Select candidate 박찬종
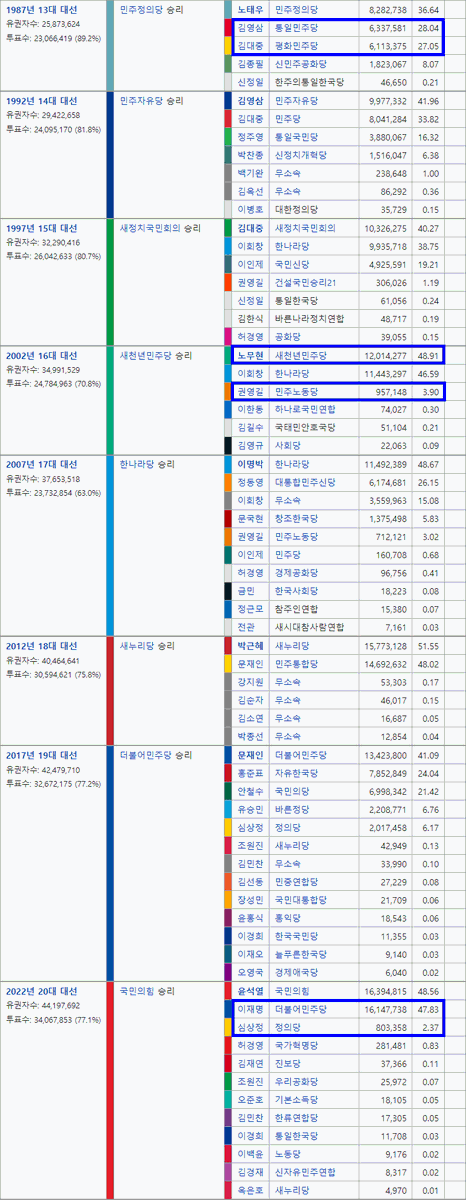 (x=252, y=155)
